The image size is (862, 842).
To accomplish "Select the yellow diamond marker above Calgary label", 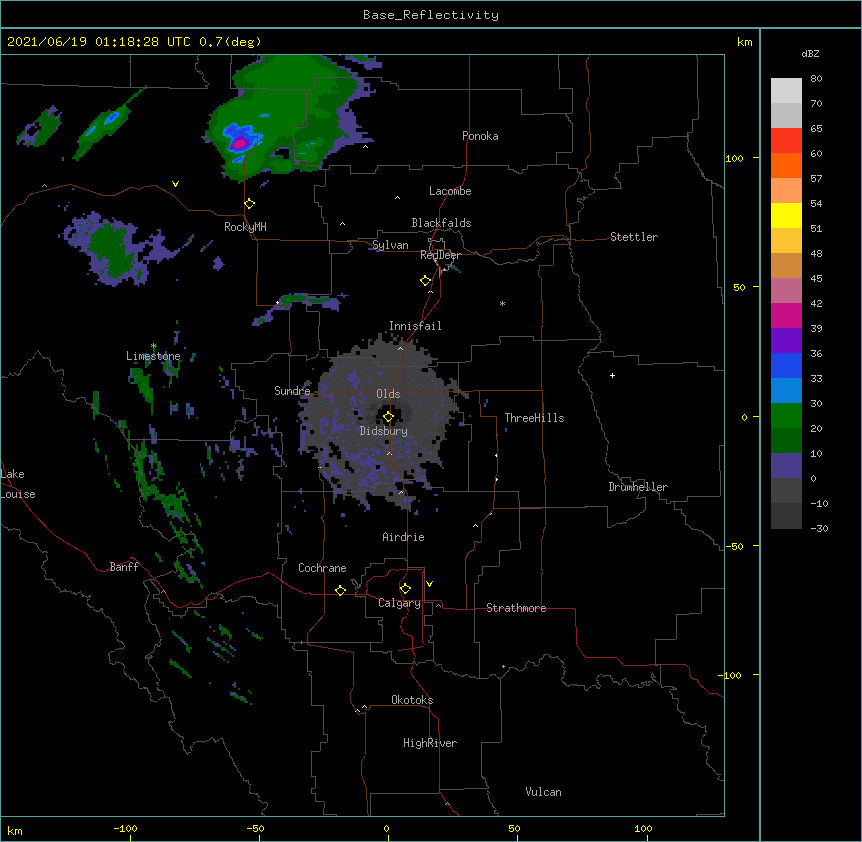I will pos(405,589).
